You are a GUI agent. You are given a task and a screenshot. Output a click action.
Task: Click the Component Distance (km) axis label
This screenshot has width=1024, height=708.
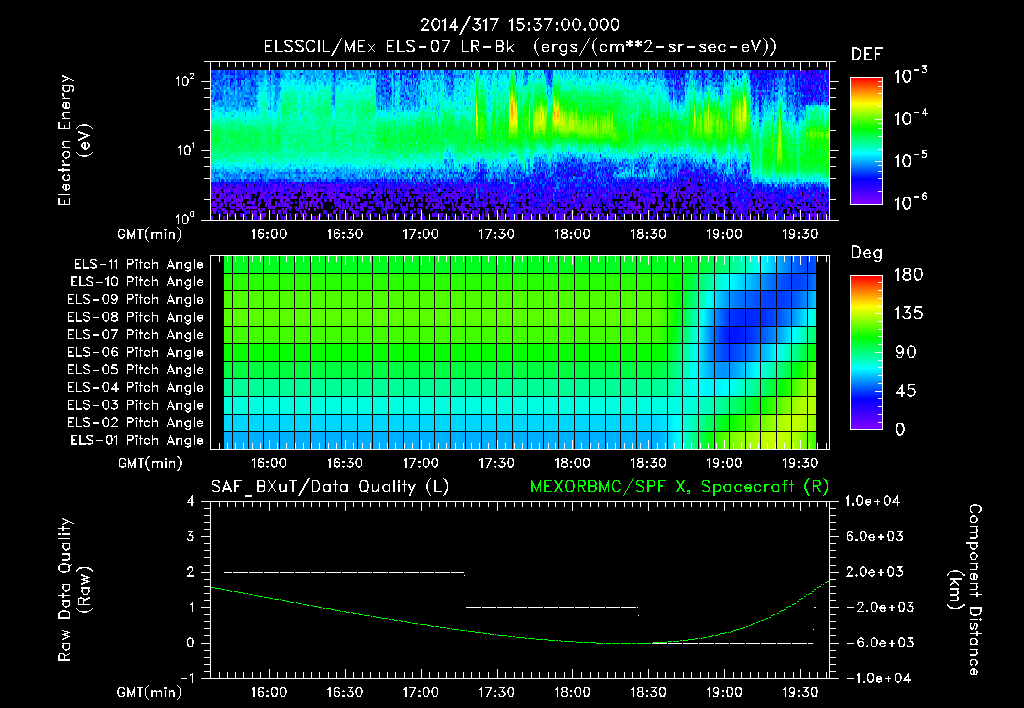click(965, 589)
